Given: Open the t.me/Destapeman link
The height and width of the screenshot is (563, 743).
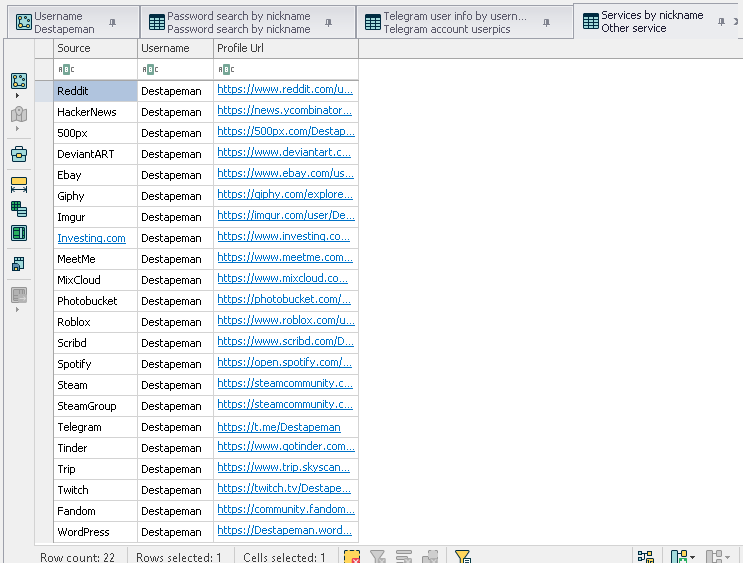Looking at the screenshot, I should point(279,427).
